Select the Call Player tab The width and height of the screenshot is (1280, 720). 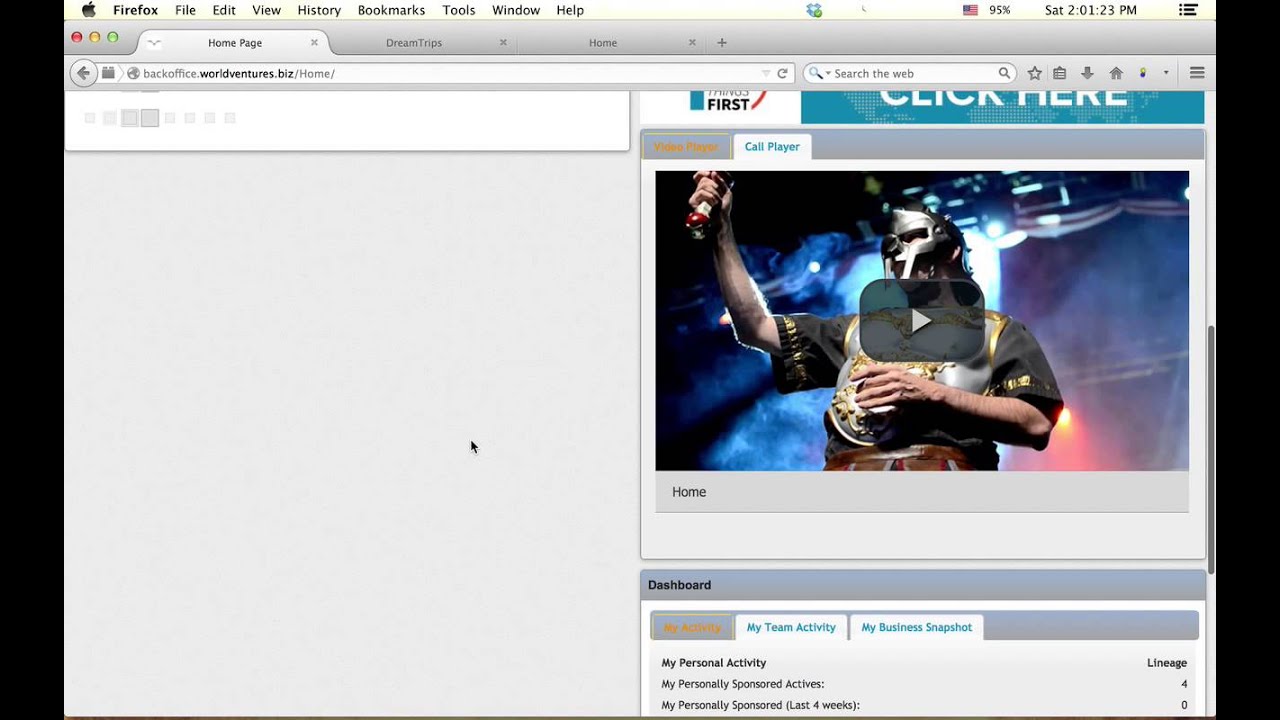pos(772,147)
